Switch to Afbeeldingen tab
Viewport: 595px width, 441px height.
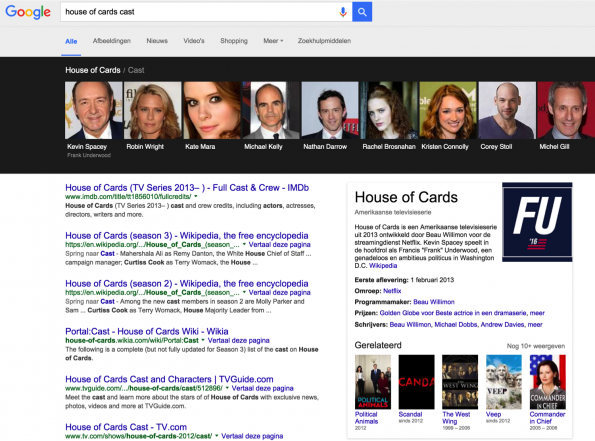click(112, 41)
